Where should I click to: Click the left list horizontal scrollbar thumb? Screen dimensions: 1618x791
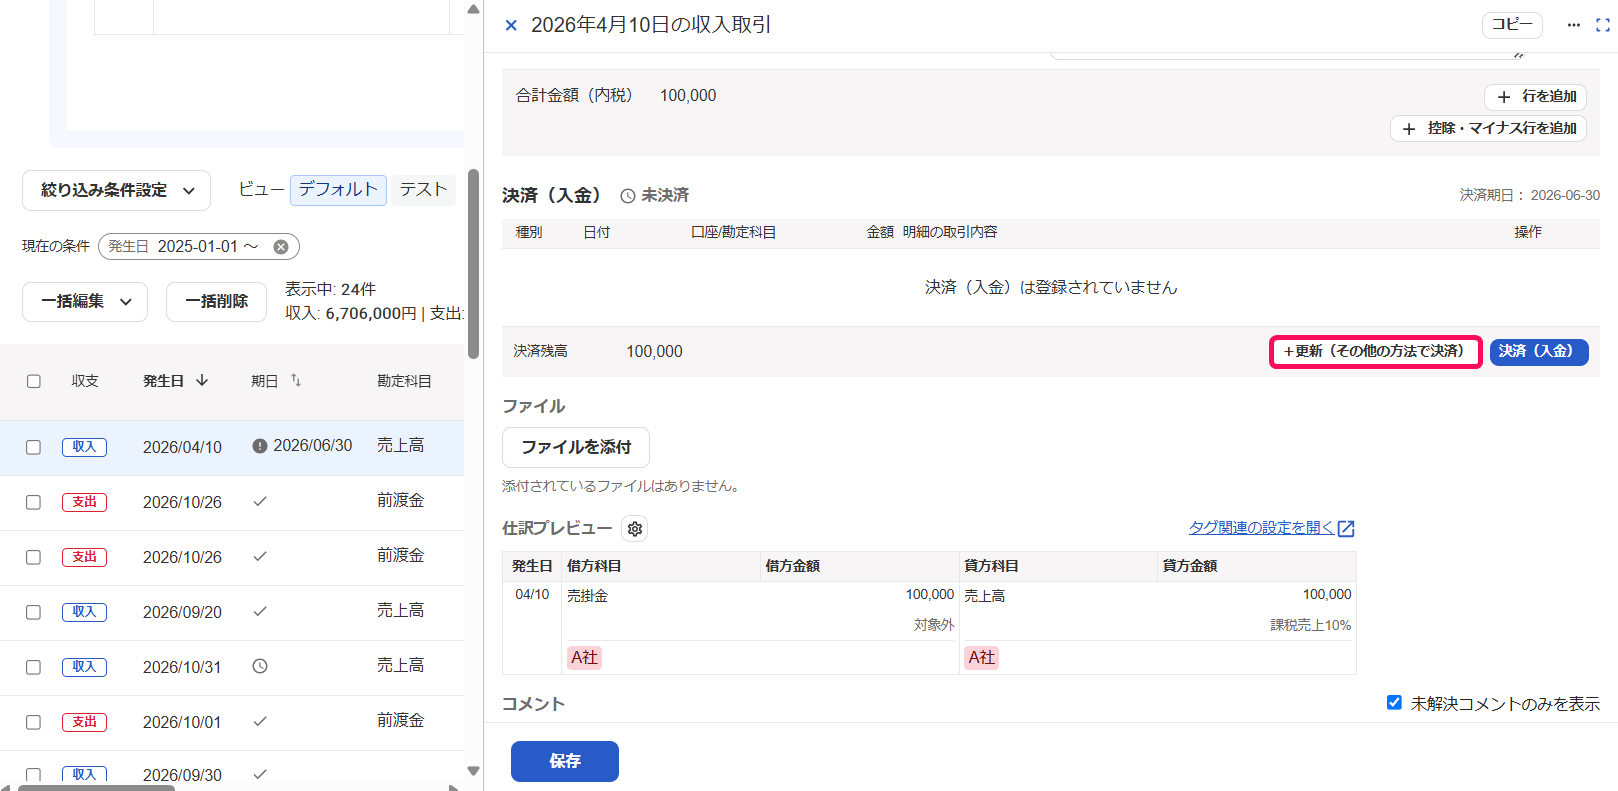96,788
